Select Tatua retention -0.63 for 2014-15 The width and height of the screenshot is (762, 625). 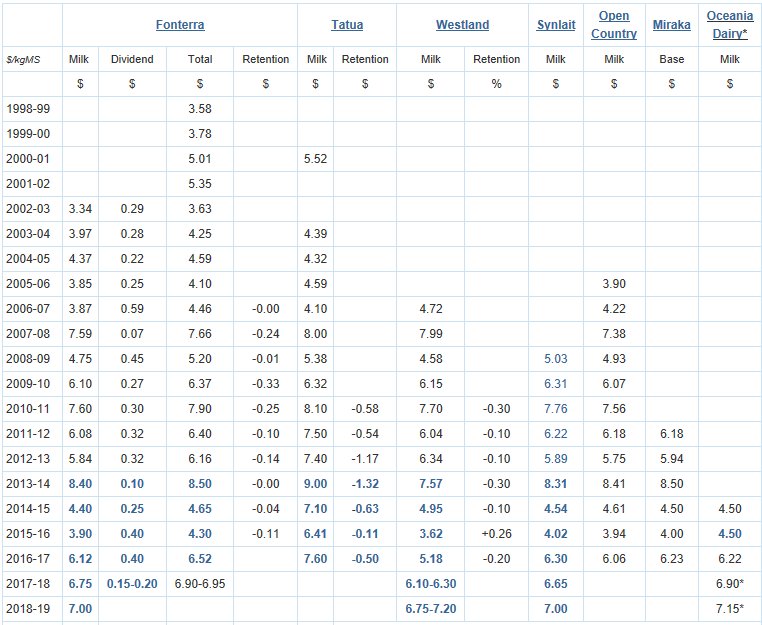pos(365,509)
